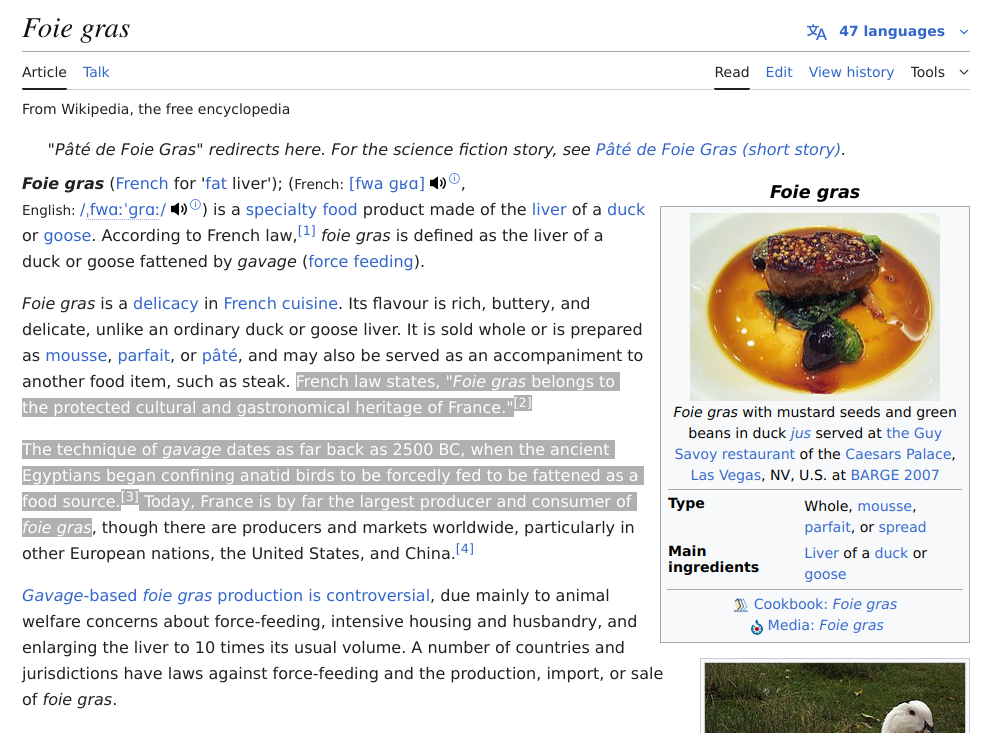Image resolution: width=994 pixels, height=733 pixels.
Task: Follow the Gavage-based foie gras controversial link
Action: 226,595
